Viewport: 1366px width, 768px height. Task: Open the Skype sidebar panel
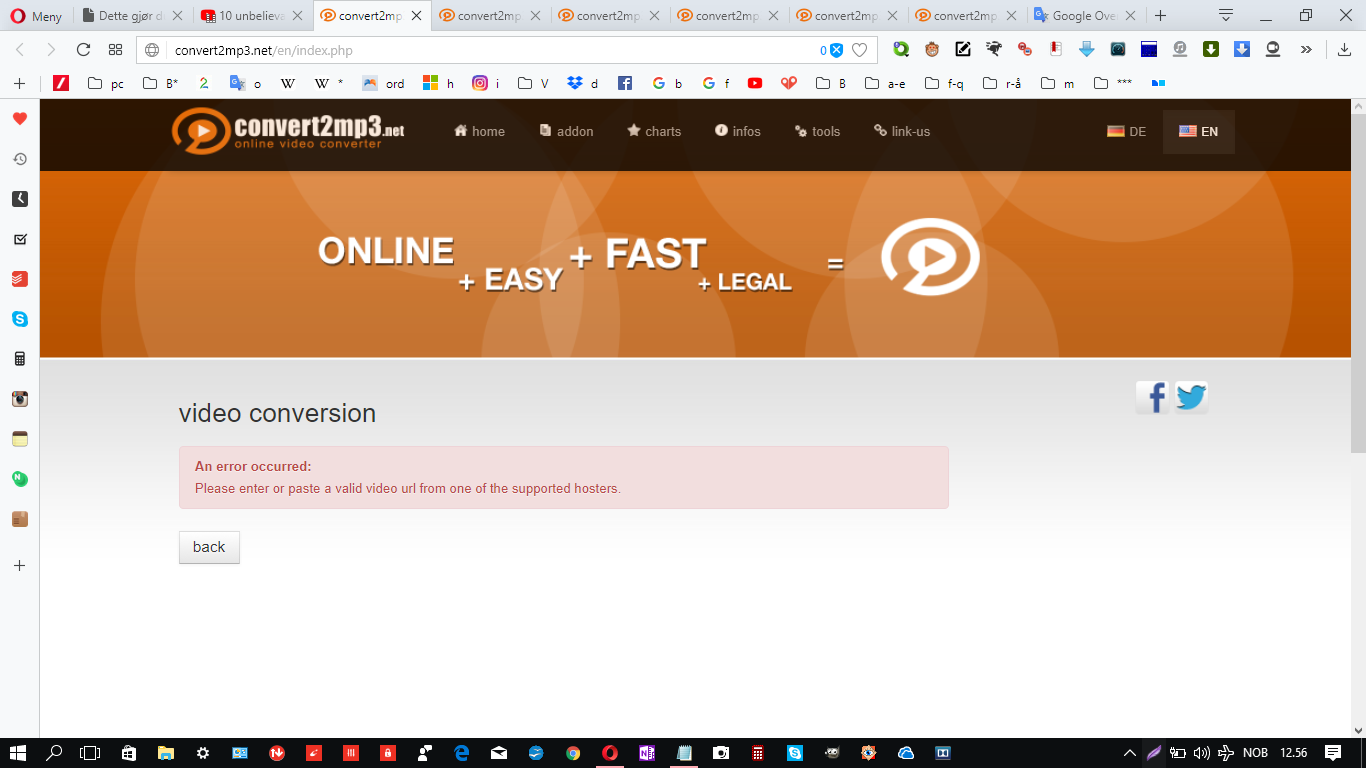coord(20,319)
